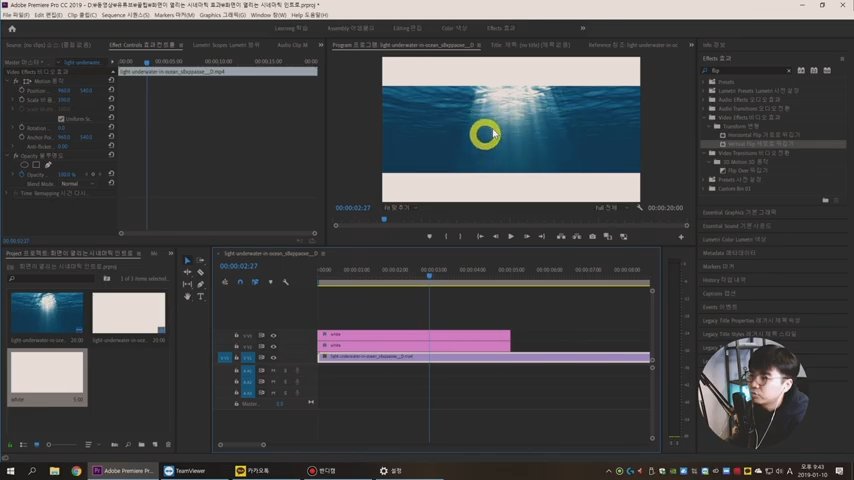Switch to the Lumetri Scopes tab
Image resolution: width=854 pixels, height=480 pixels.
(x=225, y=45)
